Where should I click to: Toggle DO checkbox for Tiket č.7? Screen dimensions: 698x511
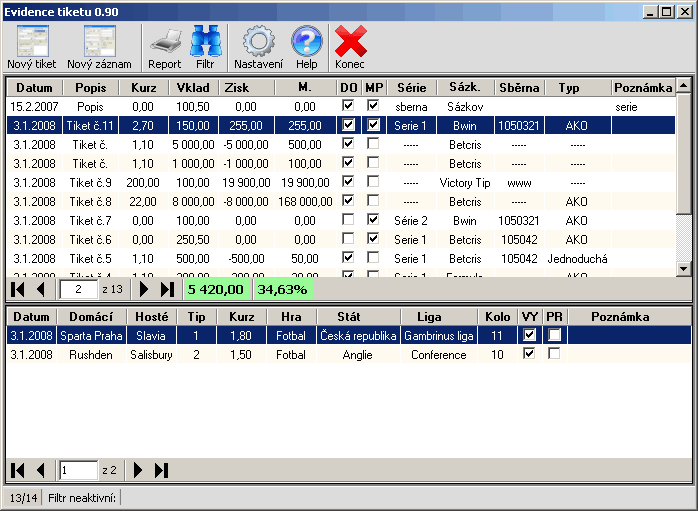pos(348,220)
